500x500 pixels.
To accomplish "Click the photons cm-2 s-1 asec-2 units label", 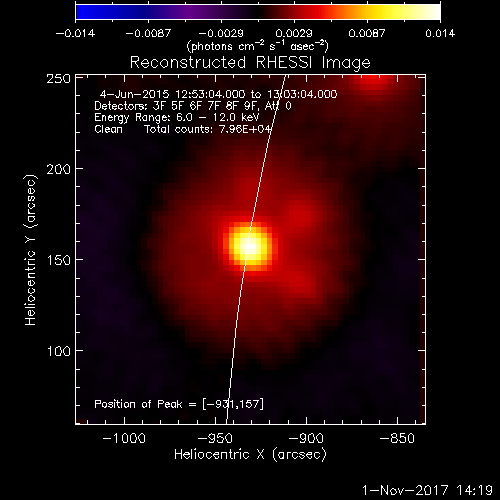I will (x=257, y=46).
